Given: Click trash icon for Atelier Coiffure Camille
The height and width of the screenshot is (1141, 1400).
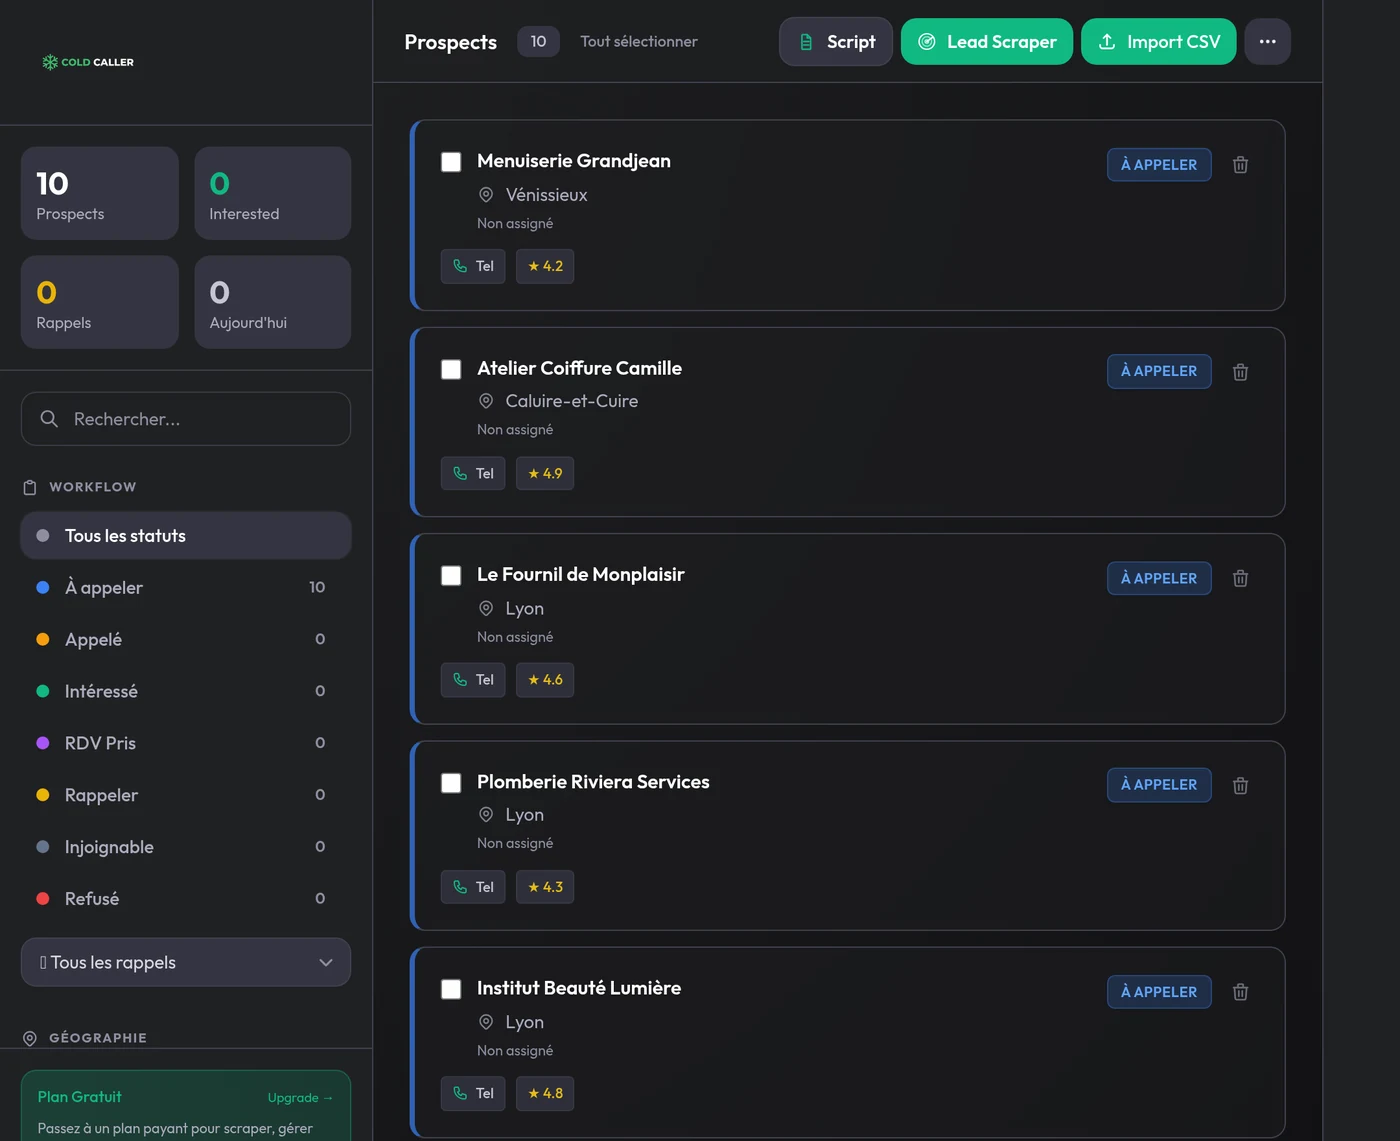Looking at the screenshot, I should [x=1240, y=372].
